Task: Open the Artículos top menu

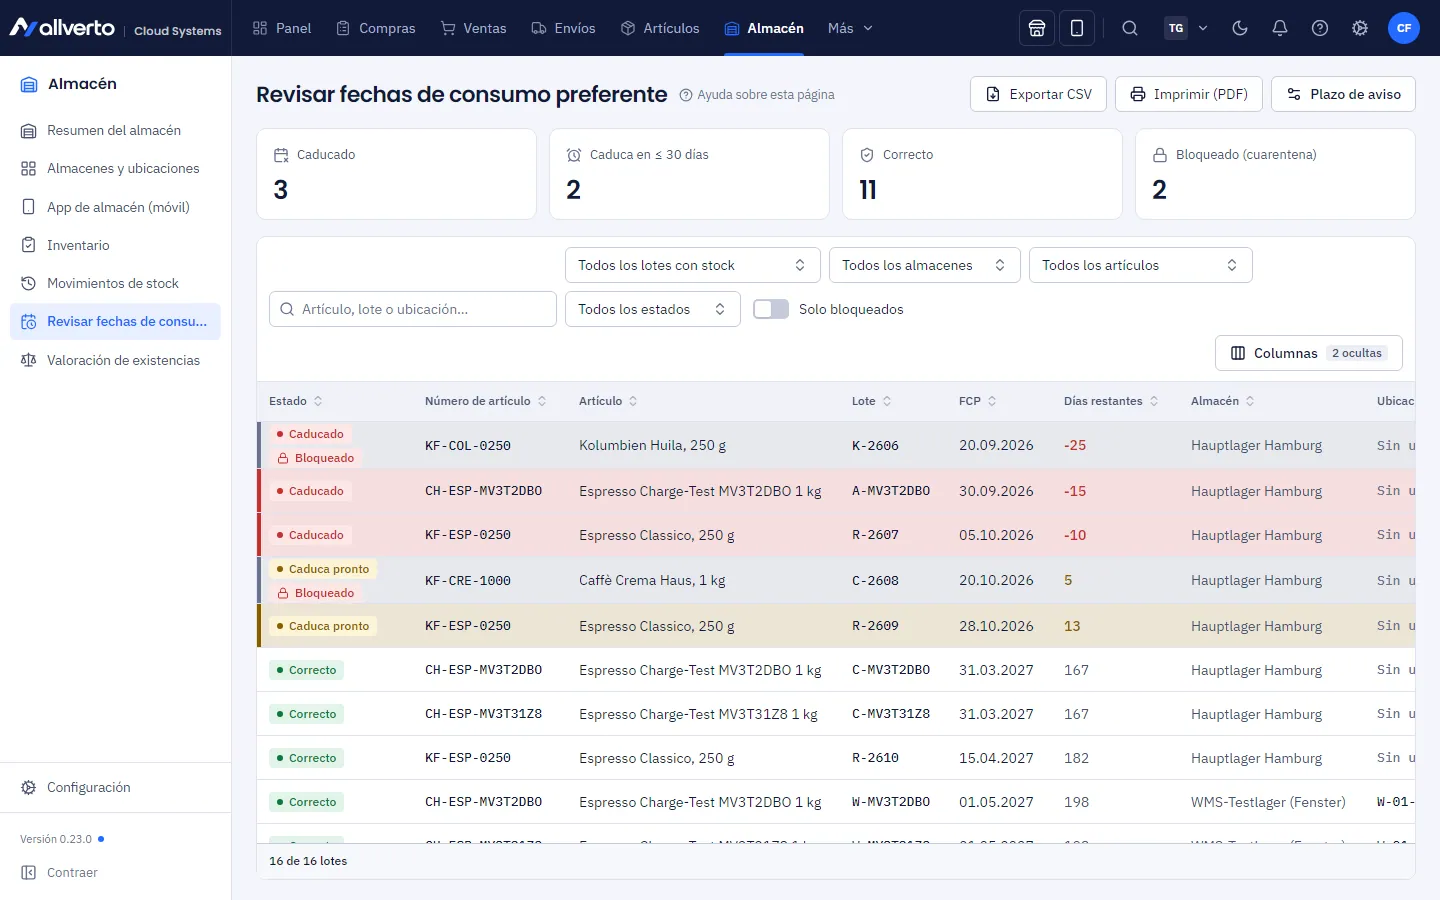Action: pos(660,28)
